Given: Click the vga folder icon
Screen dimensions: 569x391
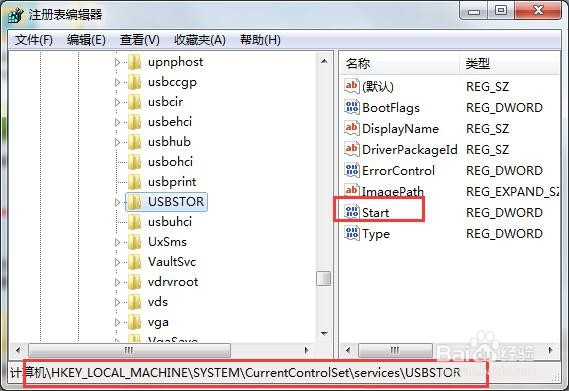Looking at the screenshot, I should click(135, 322).
